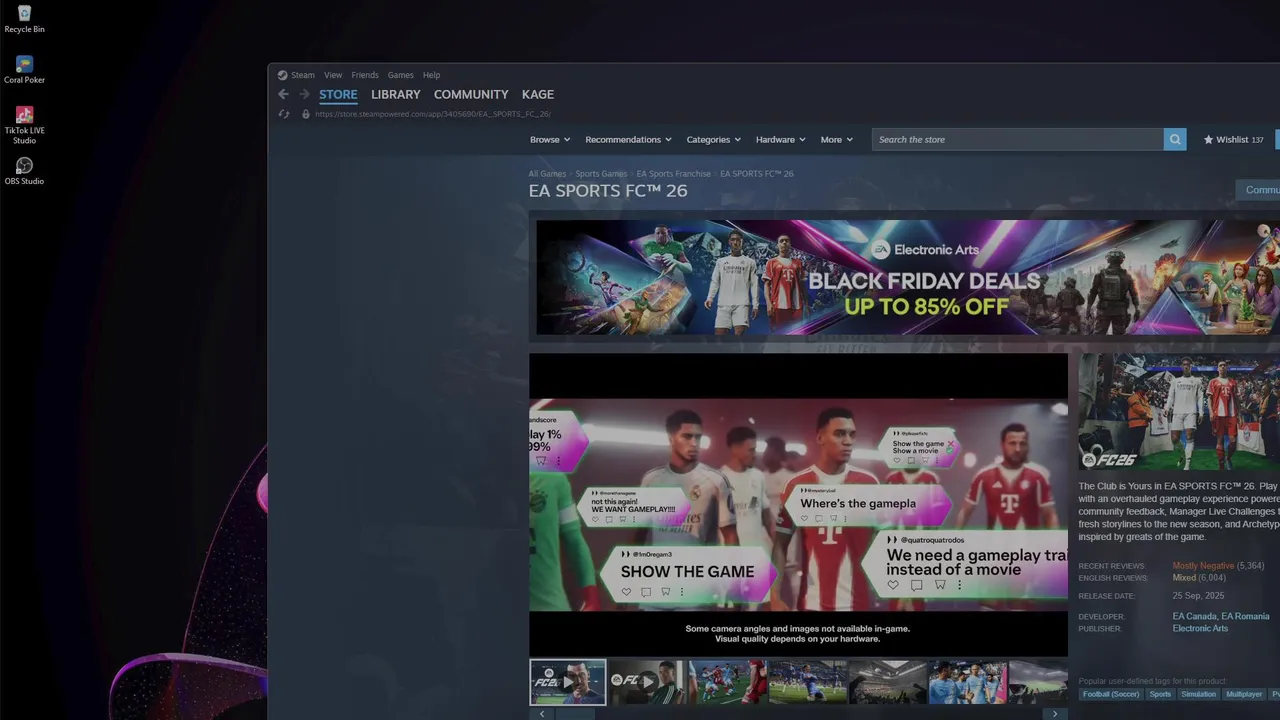This screenshot has height=720, width=1280.
Task: Open the Recycle Bin desktop icon
Action: tap(24, 19)
